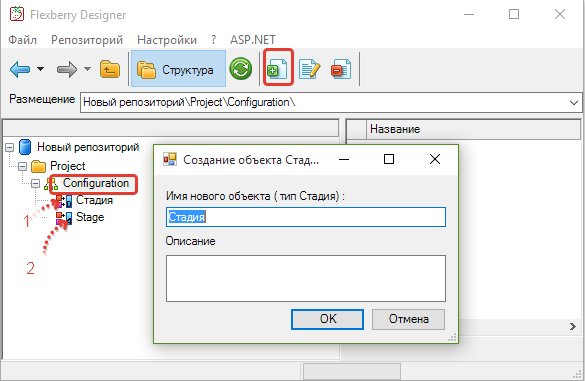The image size is (585, 381).
Task: Click the new object name field
Action: [x=306, y=217]
